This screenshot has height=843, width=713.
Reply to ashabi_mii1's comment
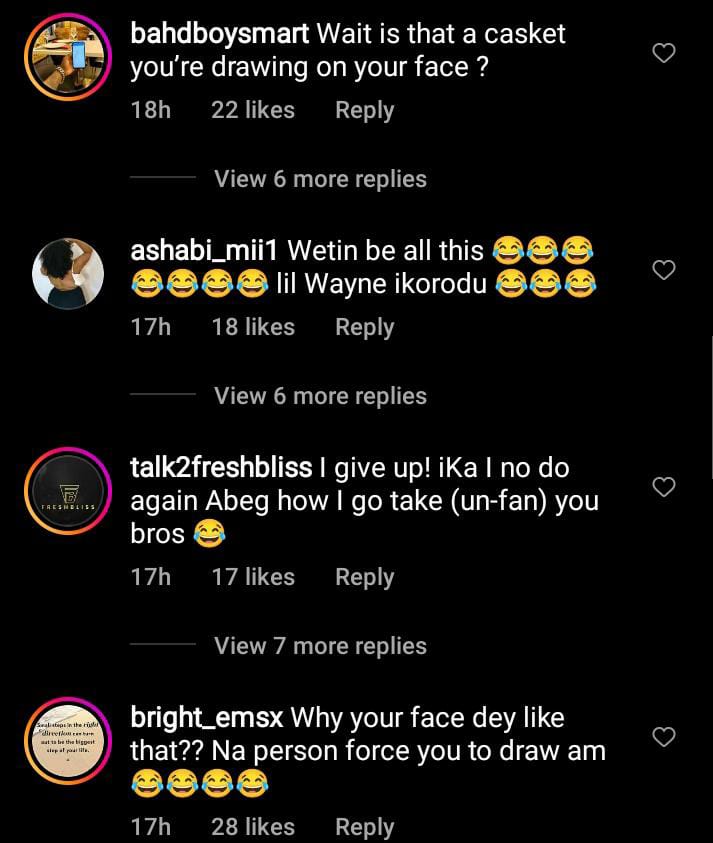[364, 327]
